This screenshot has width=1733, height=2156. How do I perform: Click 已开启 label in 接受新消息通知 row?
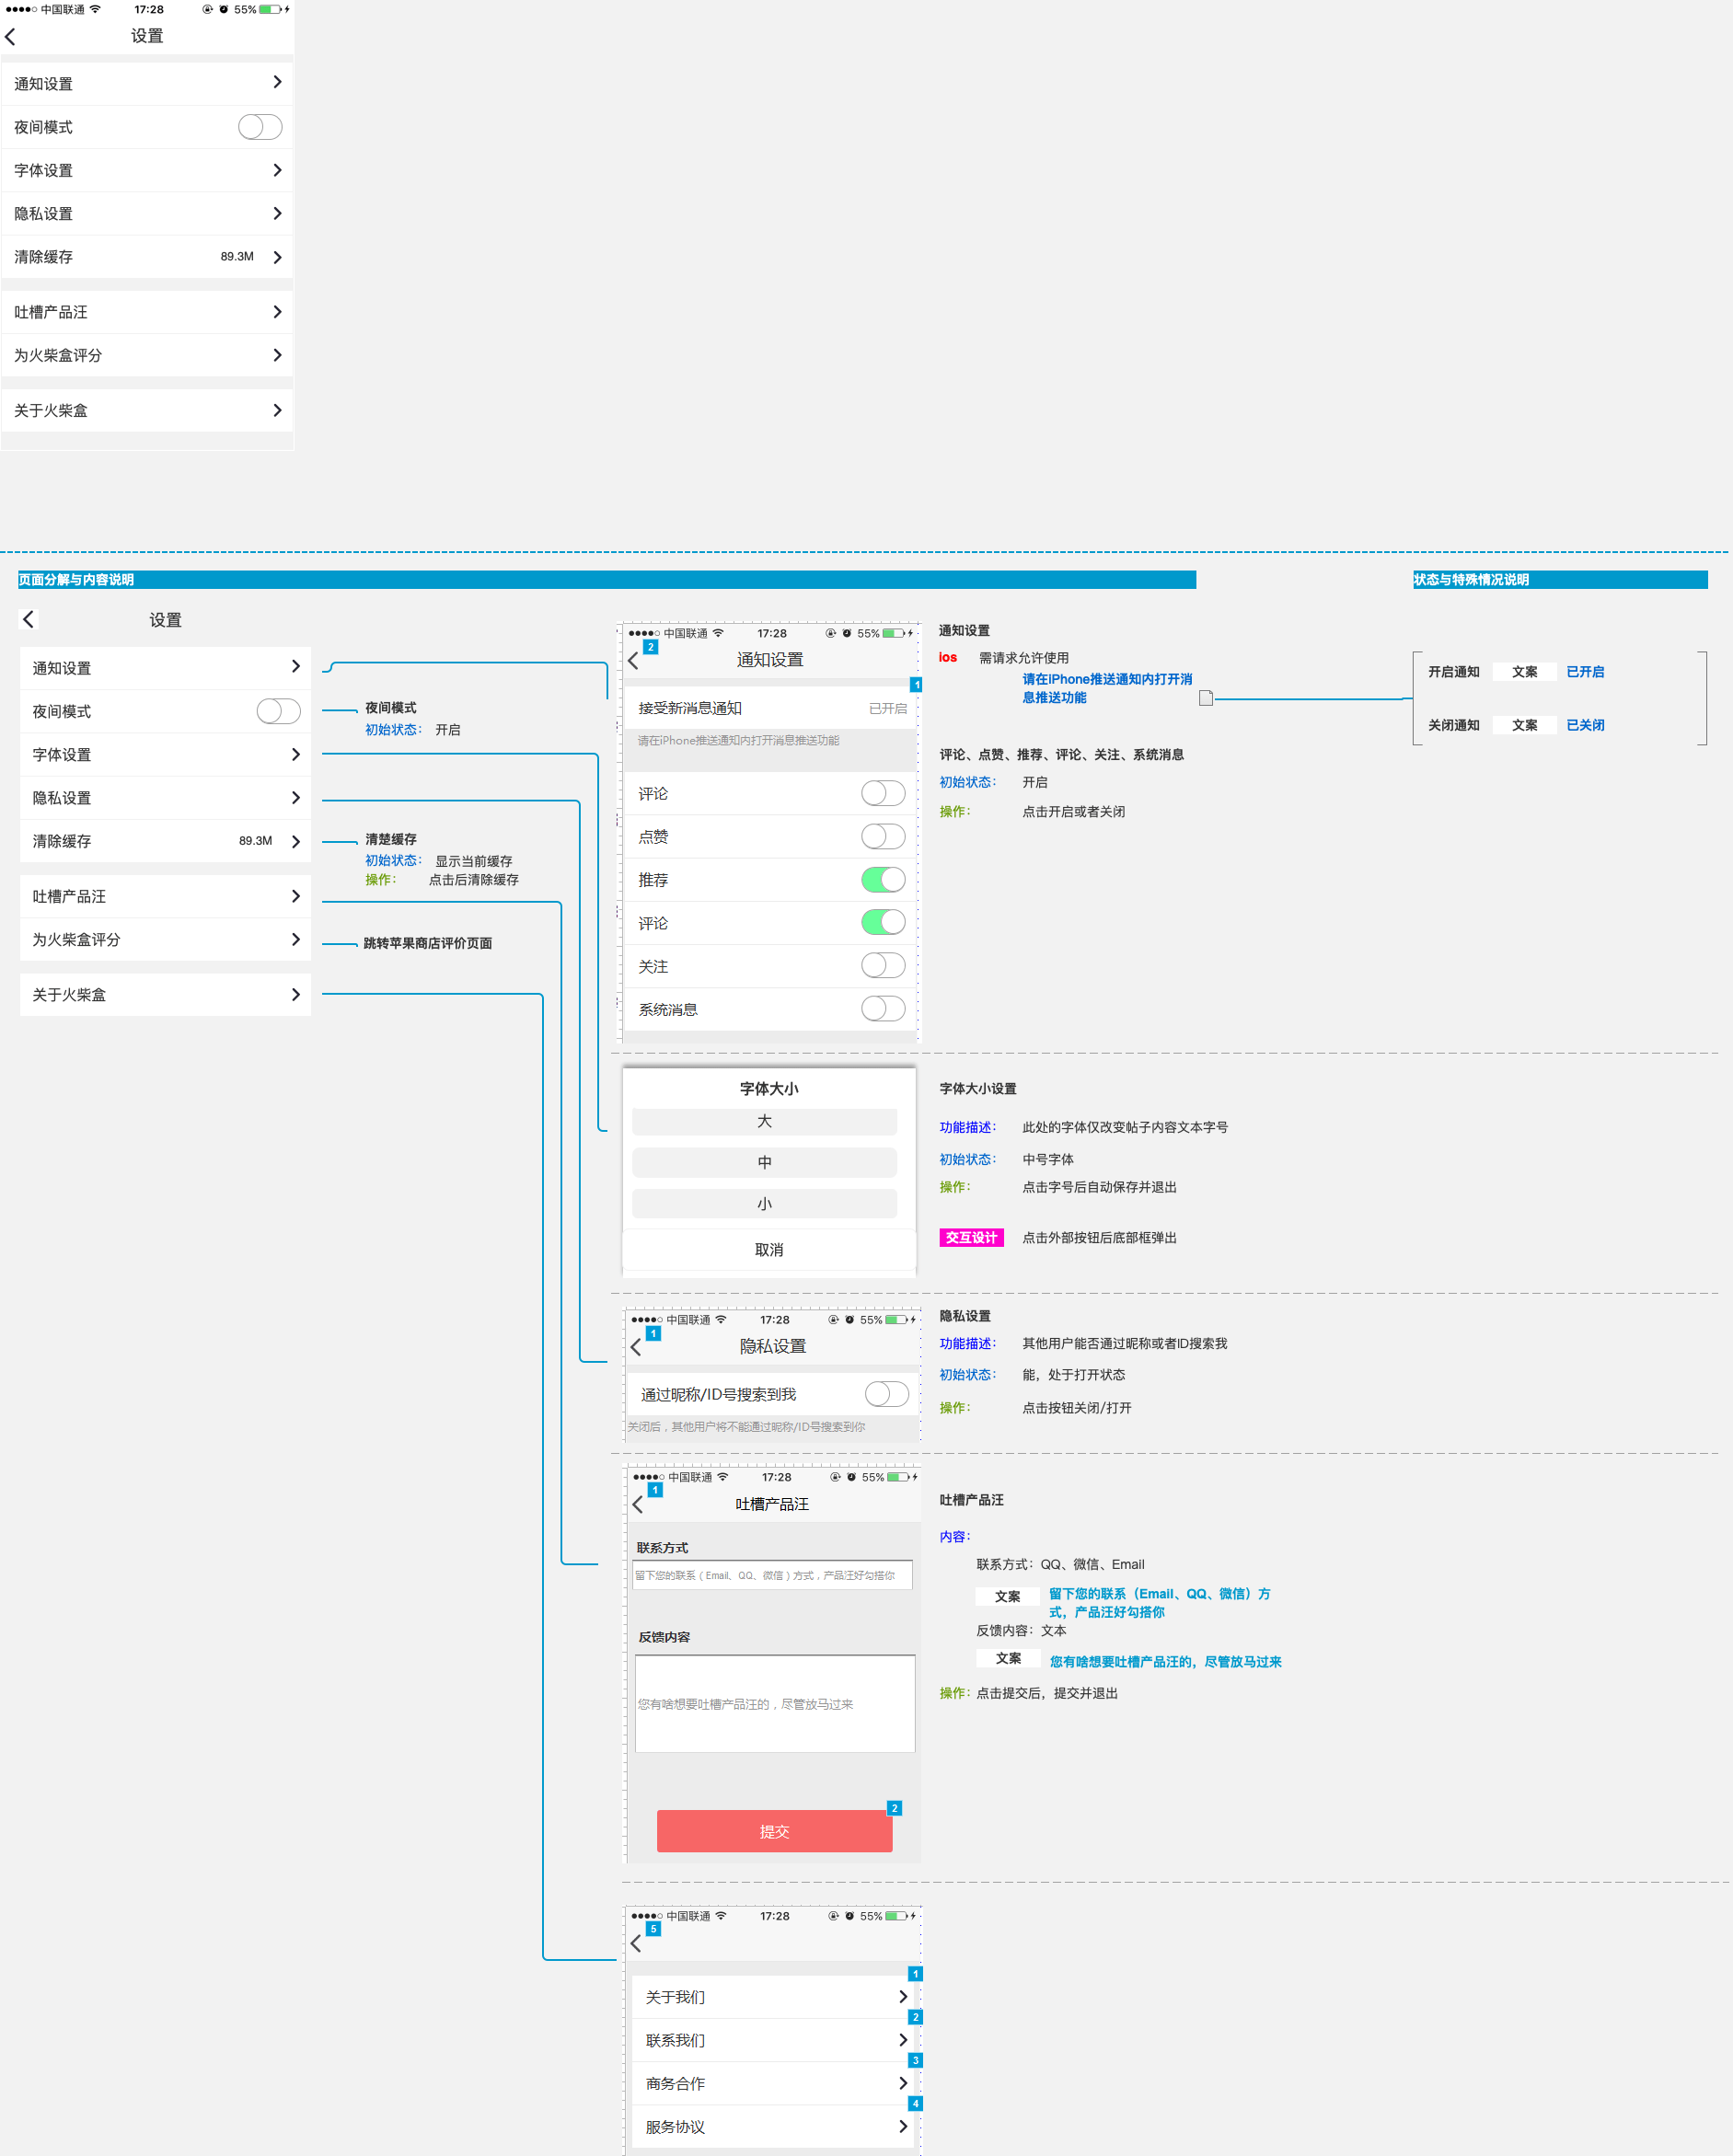click(x=888, y=708)
